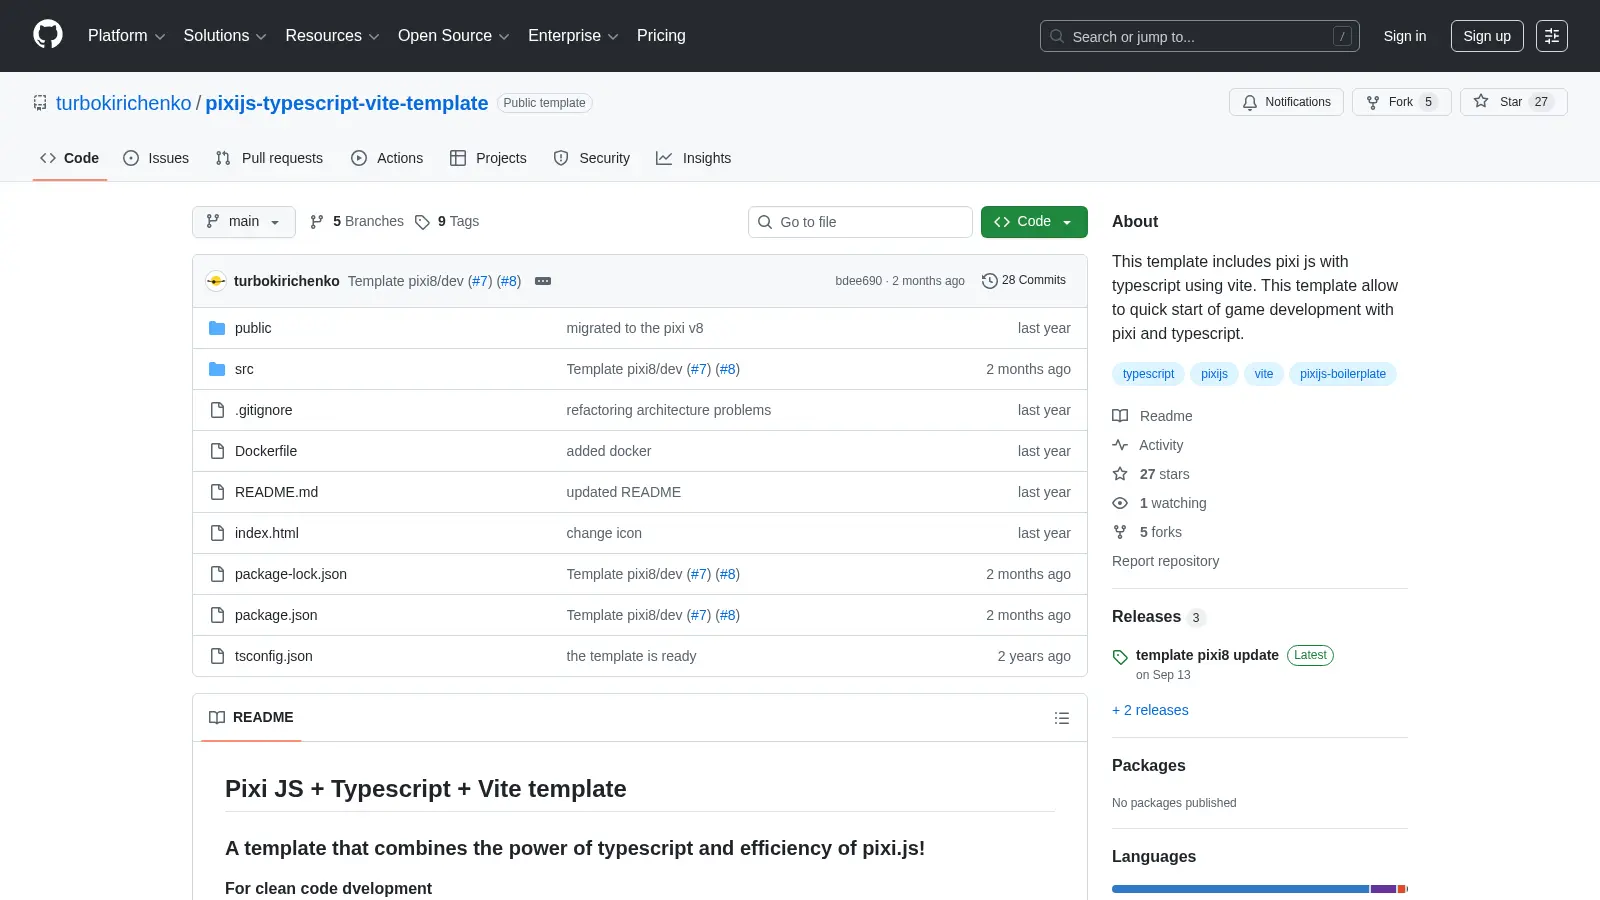Viewport: 1600px width, 900px height.
Task: Expand the green Code clone dropdown
Action: (x=1034, y=222)
